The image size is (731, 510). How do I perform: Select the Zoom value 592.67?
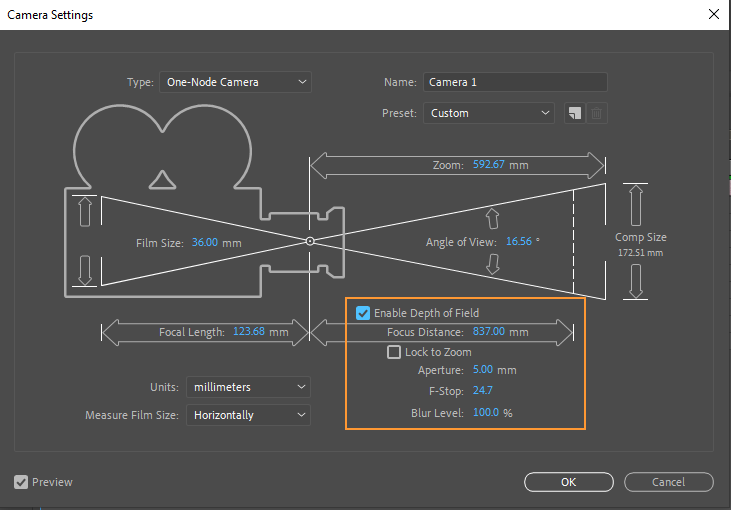pyautogui.click(x=489, y=165)
